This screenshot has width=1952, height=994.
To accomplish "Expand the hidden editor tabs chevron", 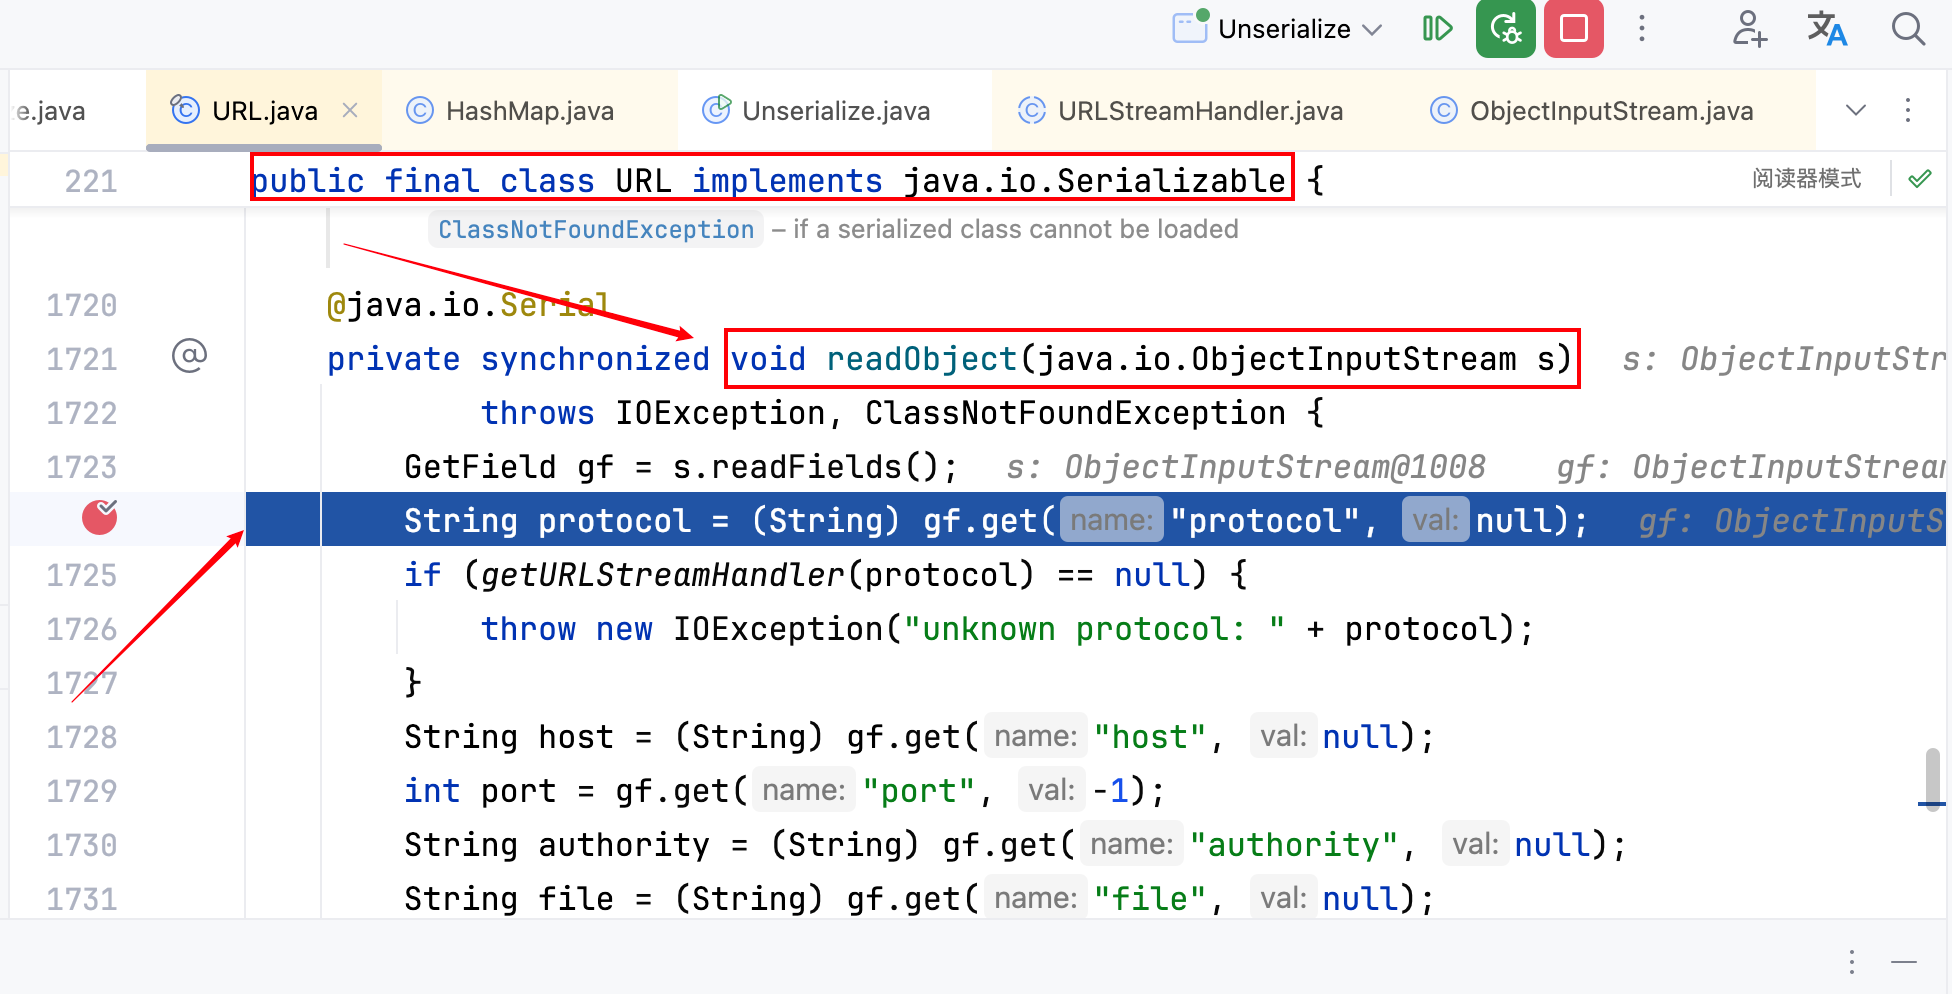I will pyautogui.click(x=1855, y=110).
